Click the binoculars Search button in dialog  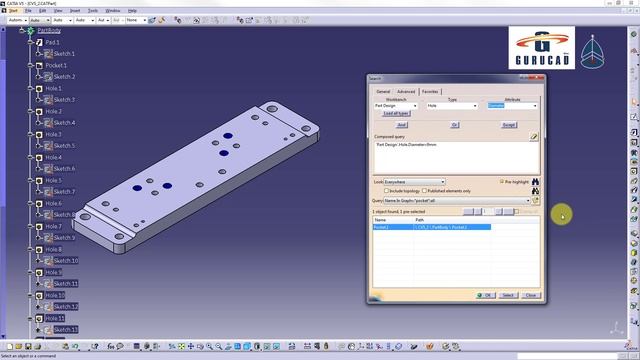coord(535,182)
